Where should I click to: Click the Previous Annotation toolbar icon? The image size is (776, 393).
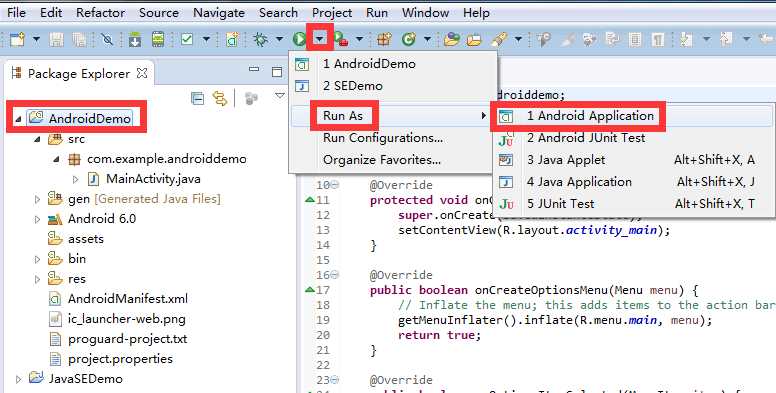726,39
